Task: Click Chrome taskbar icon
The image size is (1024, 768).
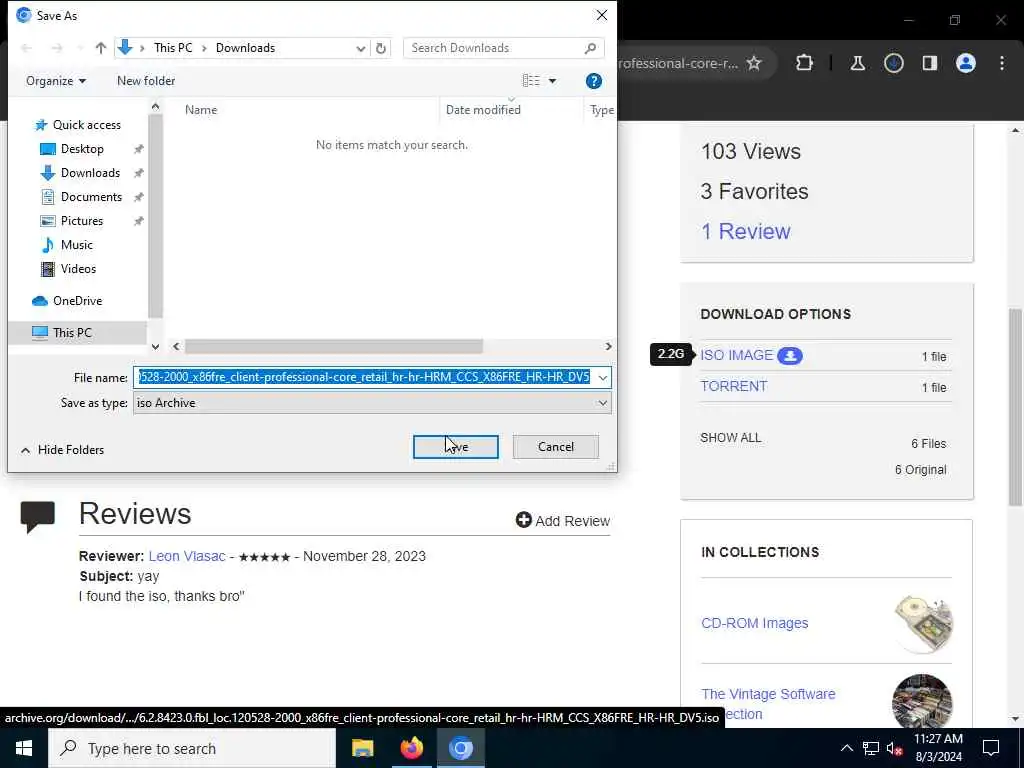Action: tap(460, 748)
